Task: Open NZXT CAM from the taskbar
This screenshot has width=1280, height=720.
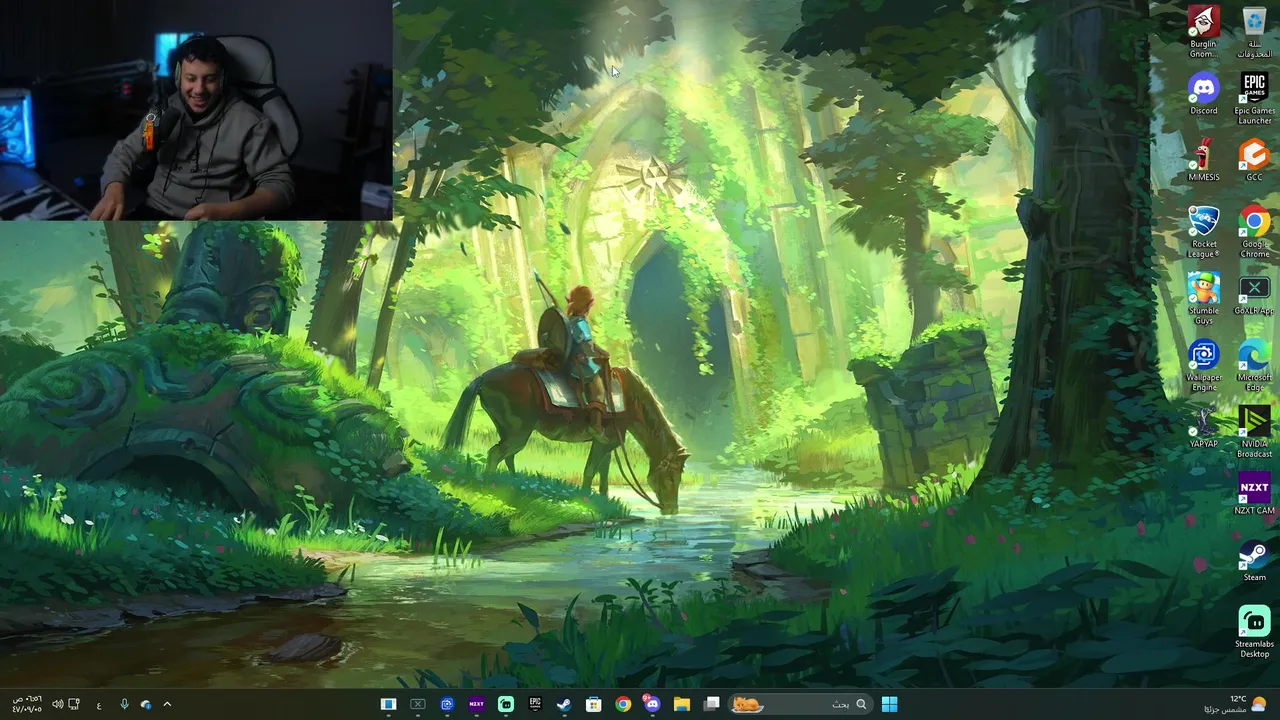Action: point(476,704)
